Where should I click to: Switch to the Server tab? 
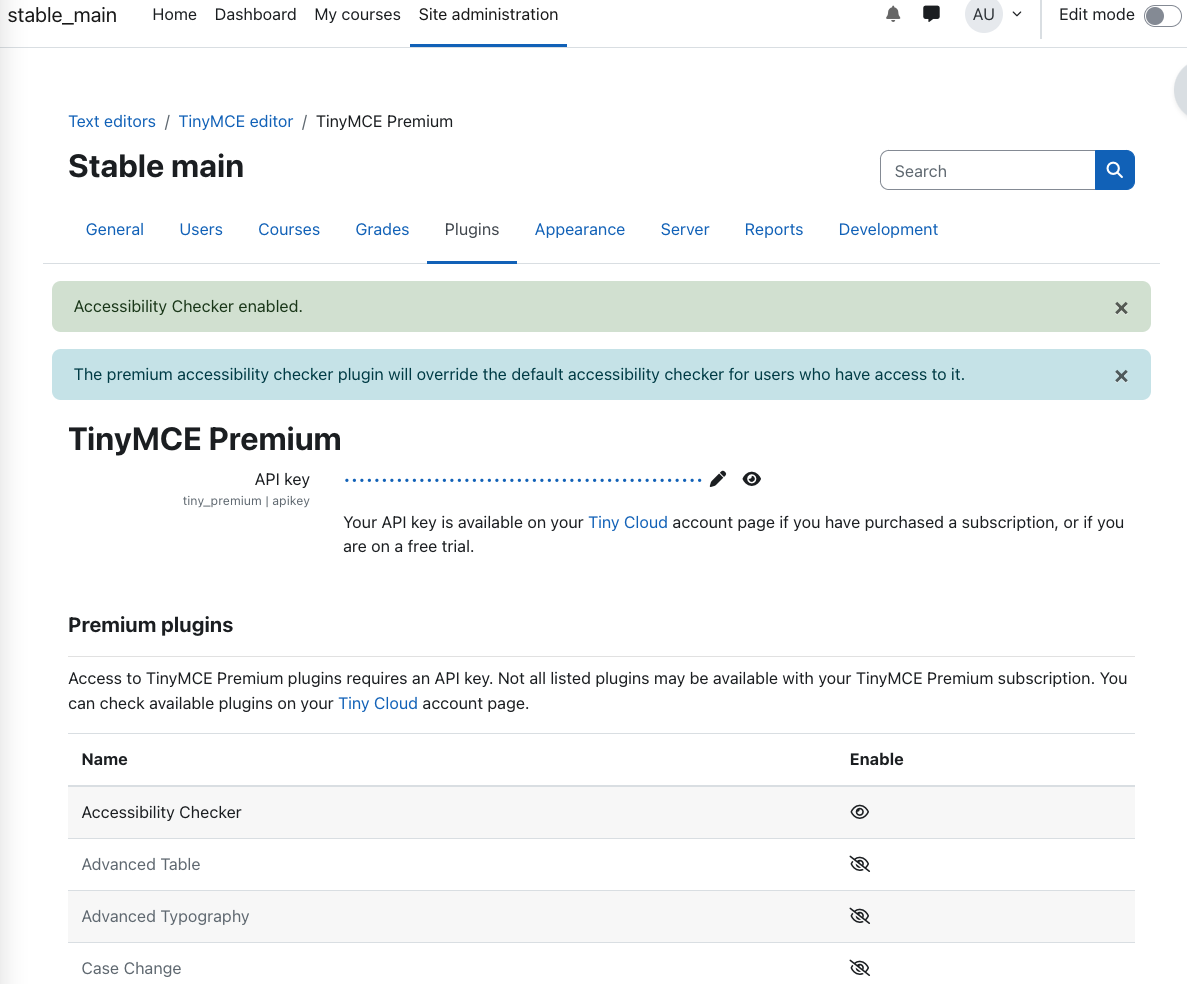coord(685,229)
